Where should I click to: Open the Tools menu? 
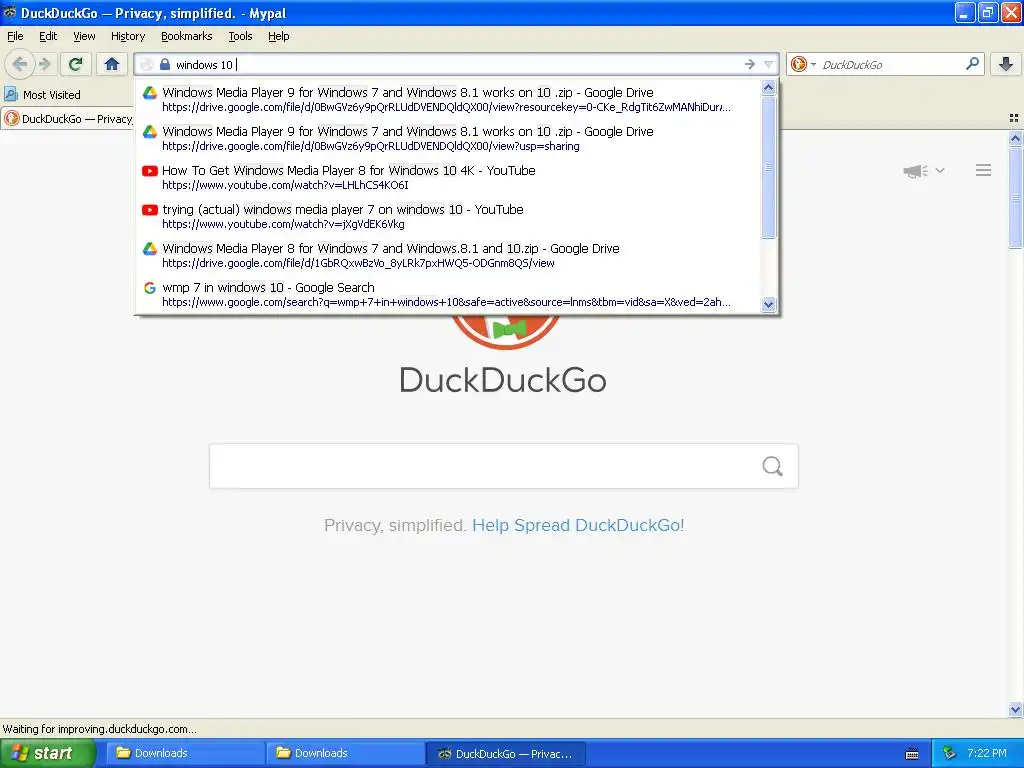[240, 36]
